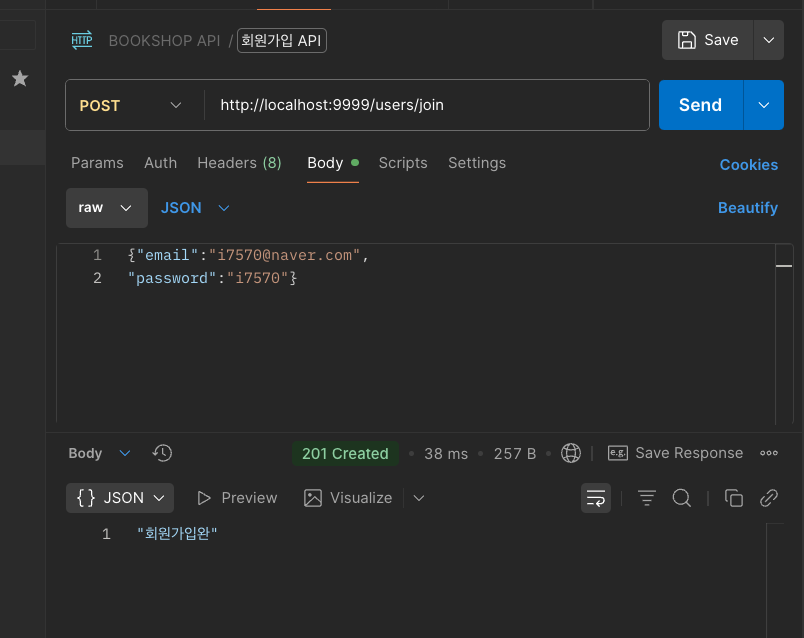Copy response body with the copy icon
The image size is (804, 638).
coord(734,497)
